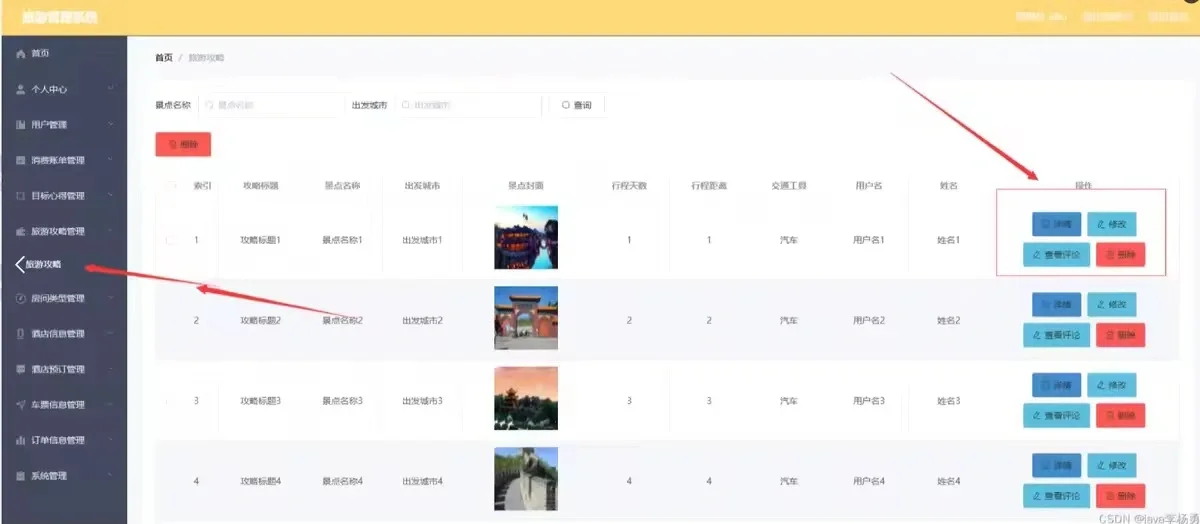Click 查看评论 button for row 2

[x=1056, y=335]
